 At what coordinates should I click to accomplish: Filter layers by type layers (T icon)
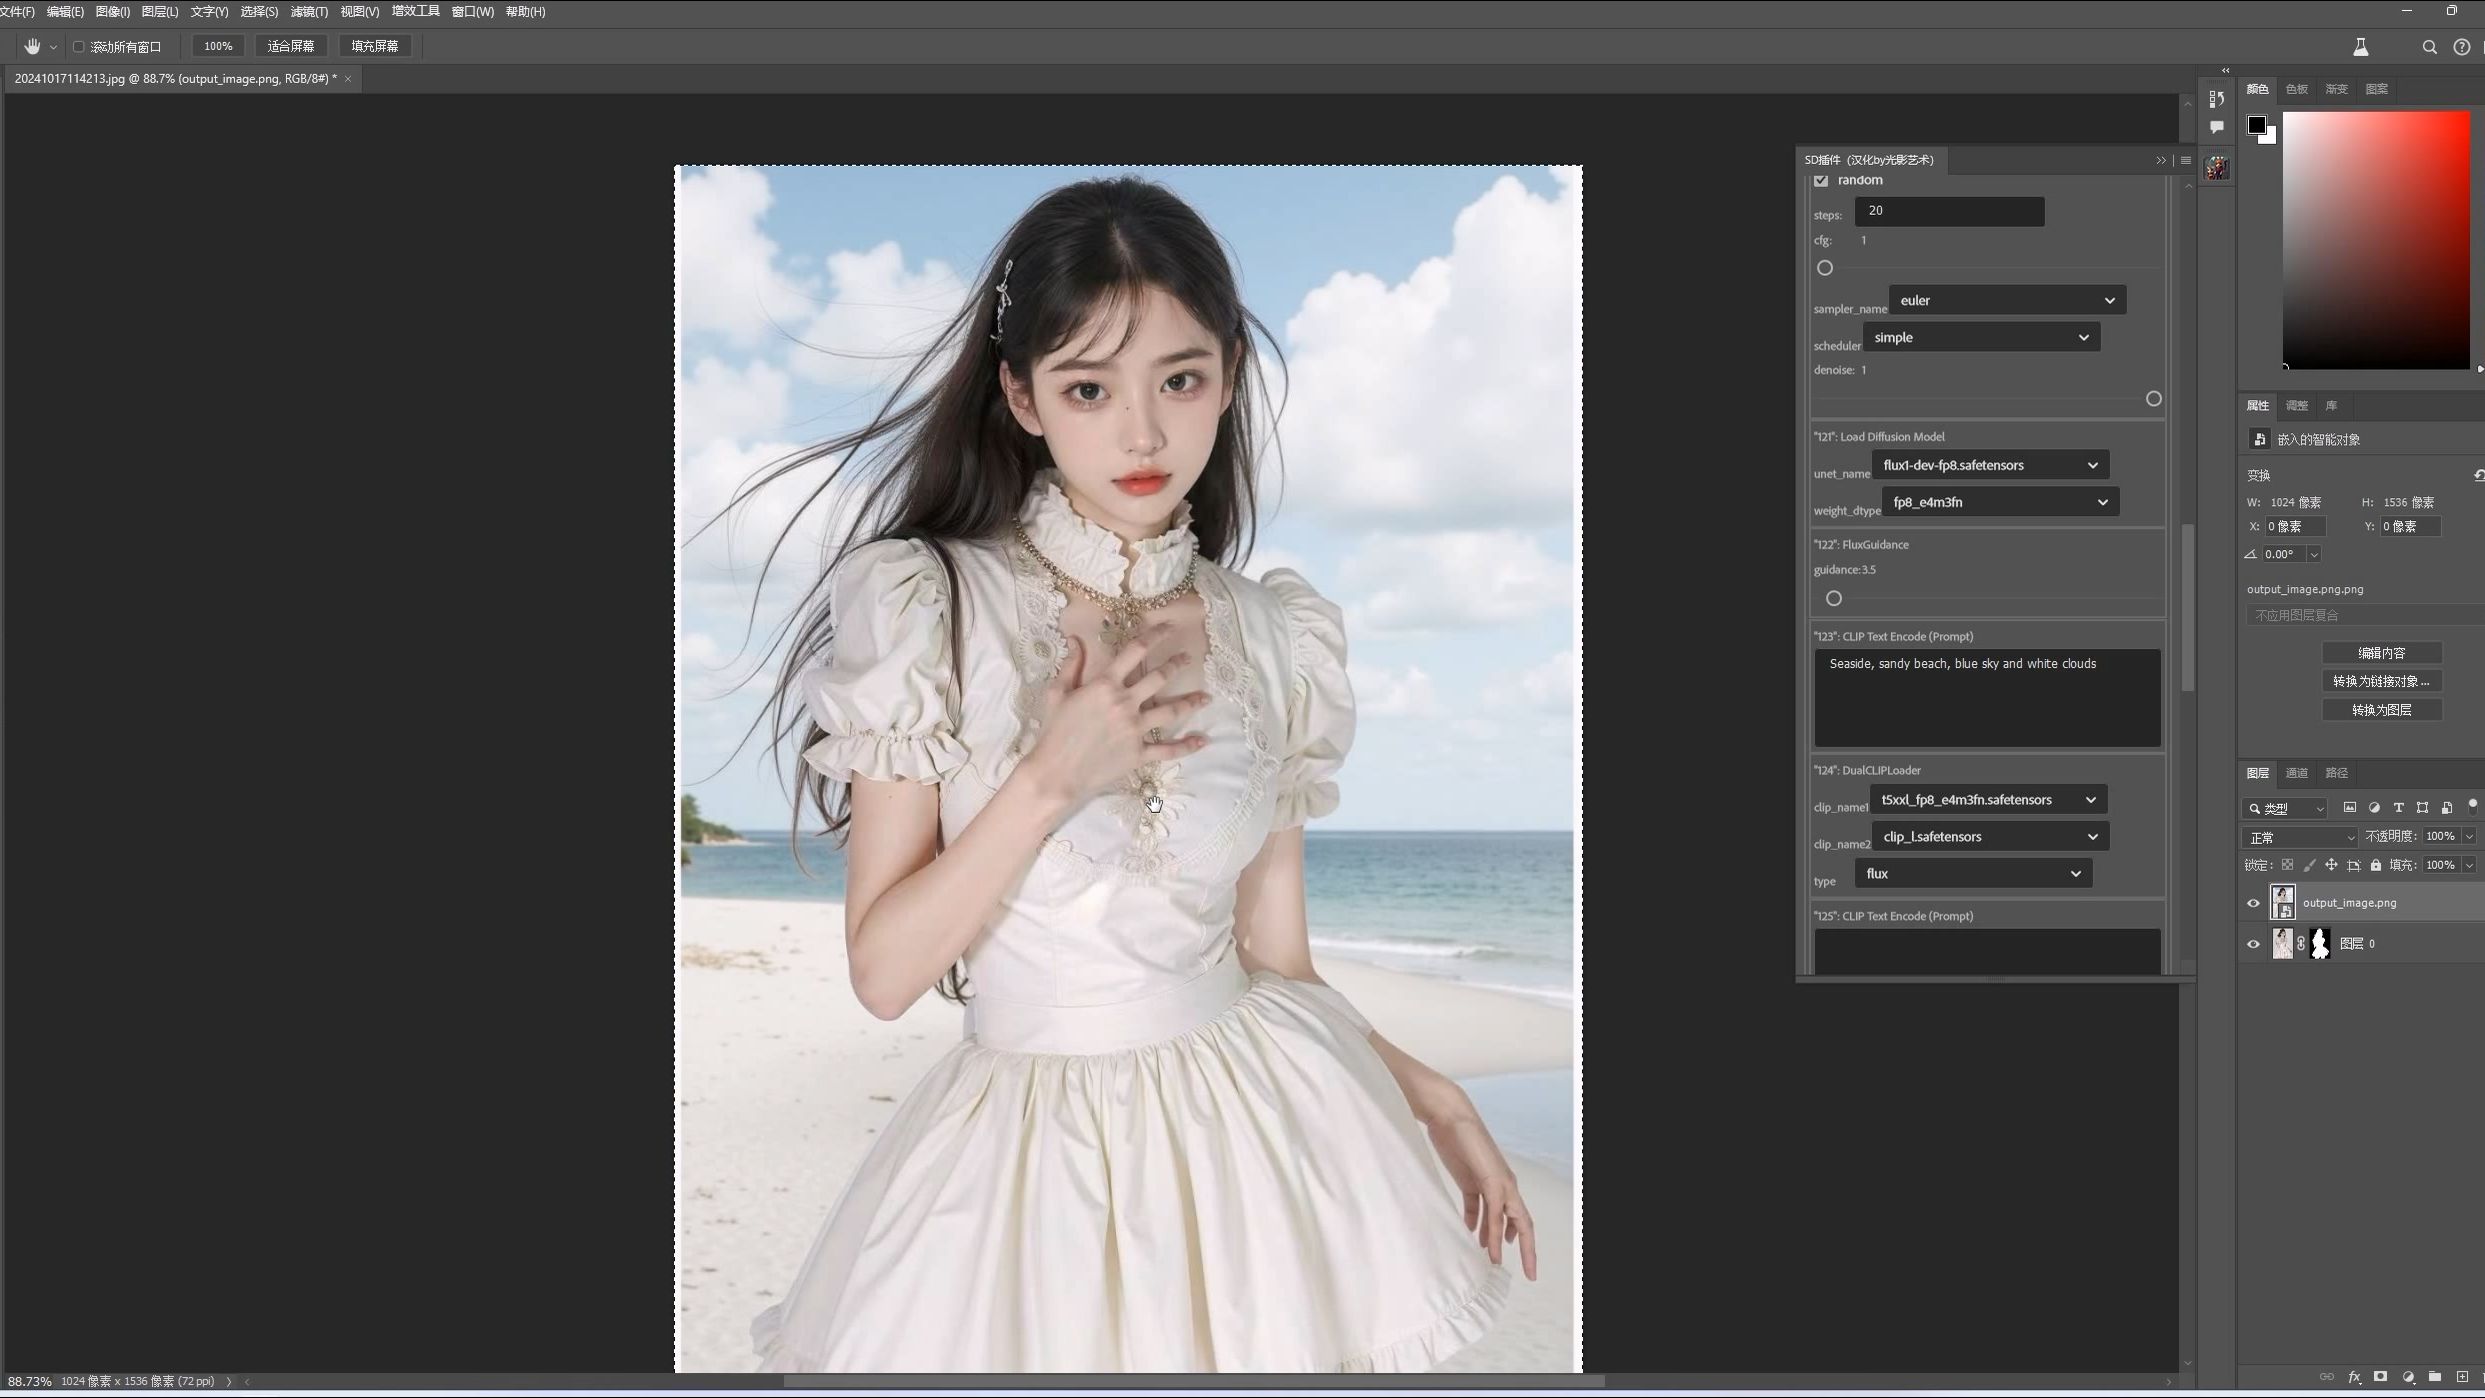[x=2398, y=808]
